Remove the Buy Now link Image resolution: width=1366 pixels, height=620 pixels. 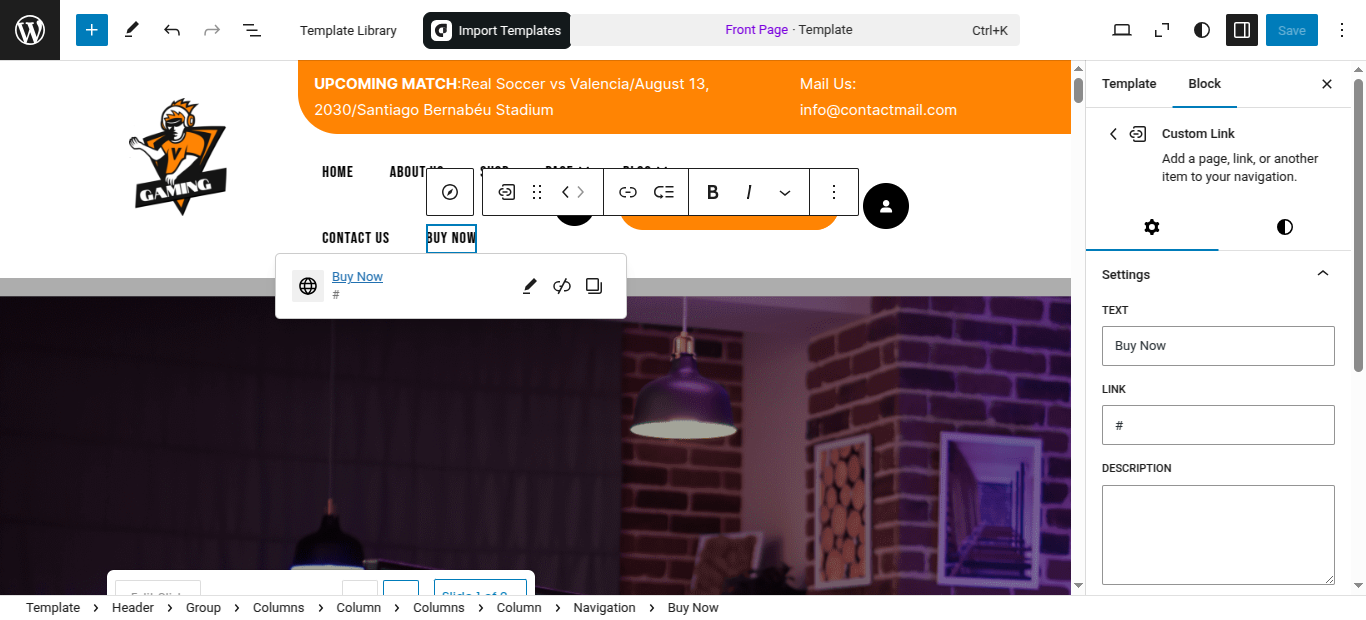pyautogui.click(x=562, y=286)
